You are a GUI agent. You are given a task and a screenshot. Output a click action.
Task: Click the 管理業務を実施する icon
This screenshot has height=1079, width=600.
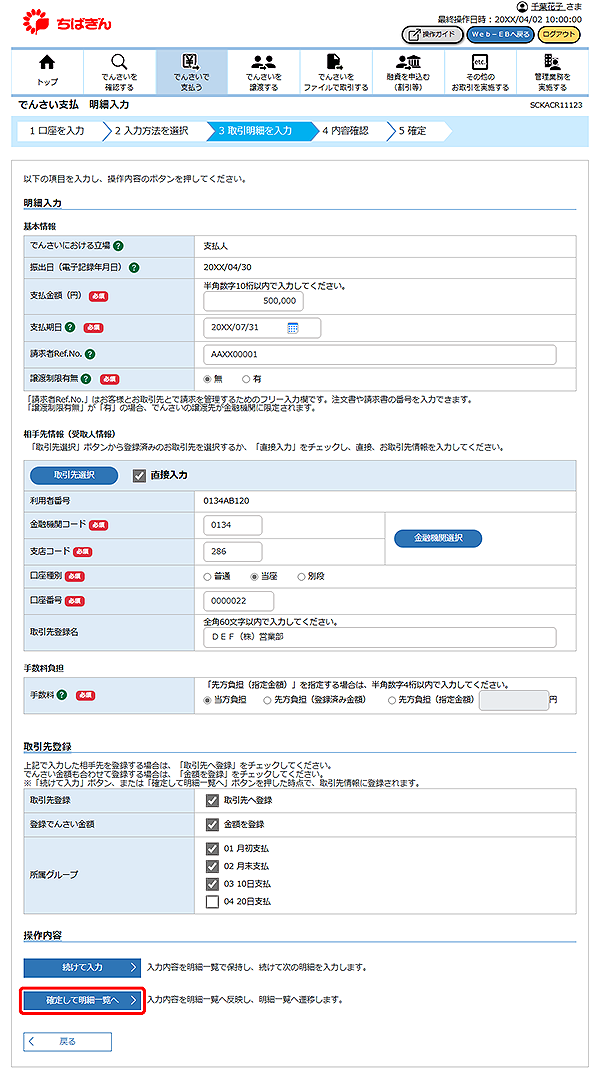point(551,64)
